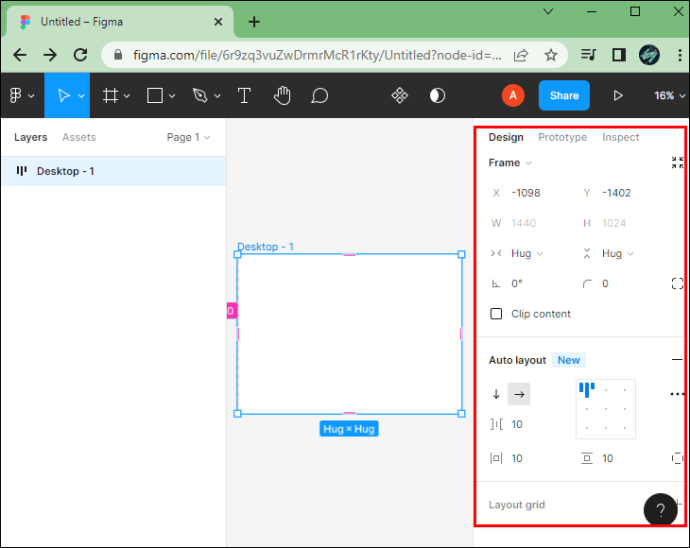Click the X position field -1098
The width and height of the screenshot is (690, 548).
click(525, 193)
